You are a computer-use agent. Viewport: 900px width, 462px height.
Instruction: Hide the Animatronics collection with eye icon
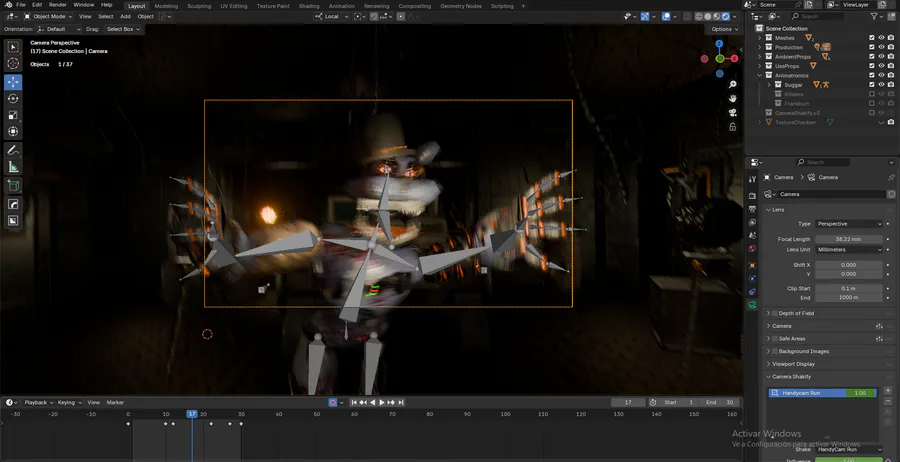(882, 75)
